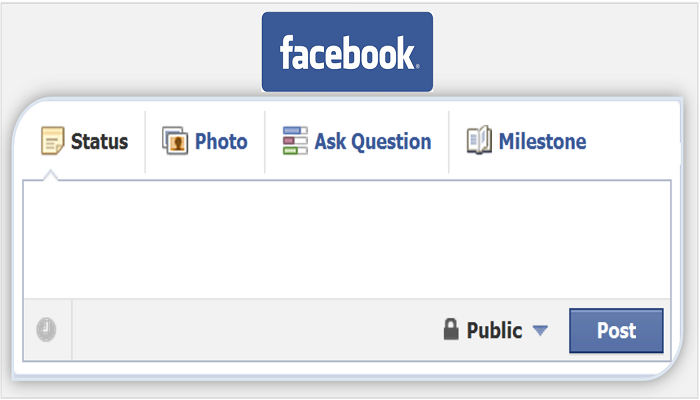
Task: Click the blue Post button
Action: 616,330
